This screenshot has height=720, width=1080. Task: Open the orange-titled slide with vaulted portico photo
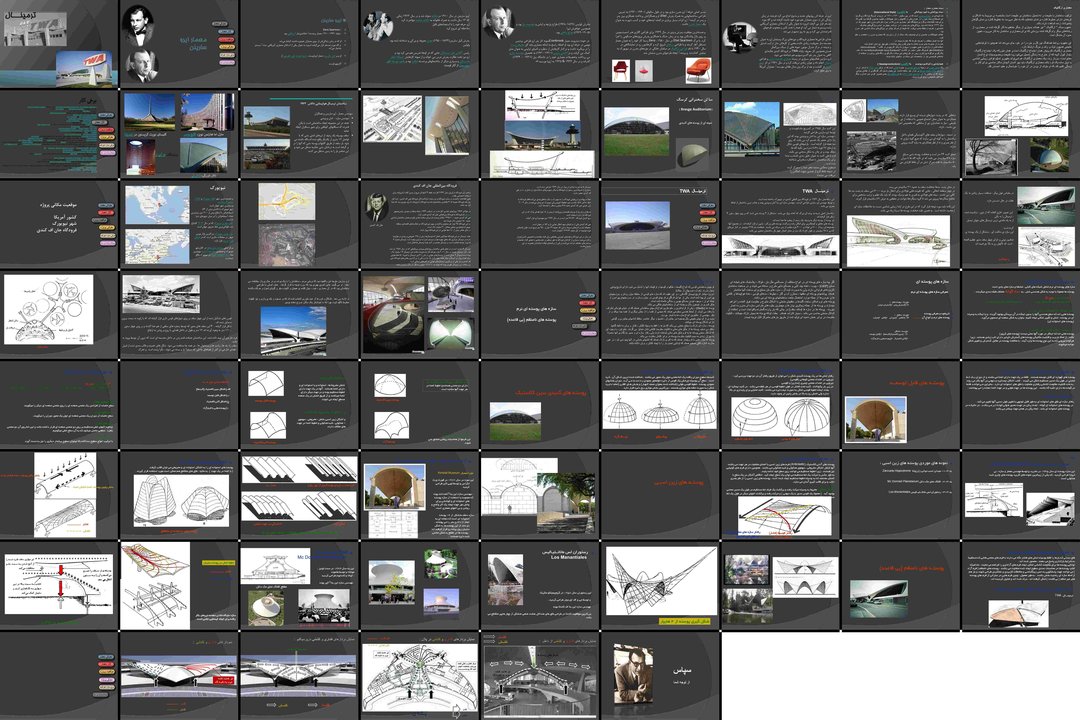tap(900, 404)
